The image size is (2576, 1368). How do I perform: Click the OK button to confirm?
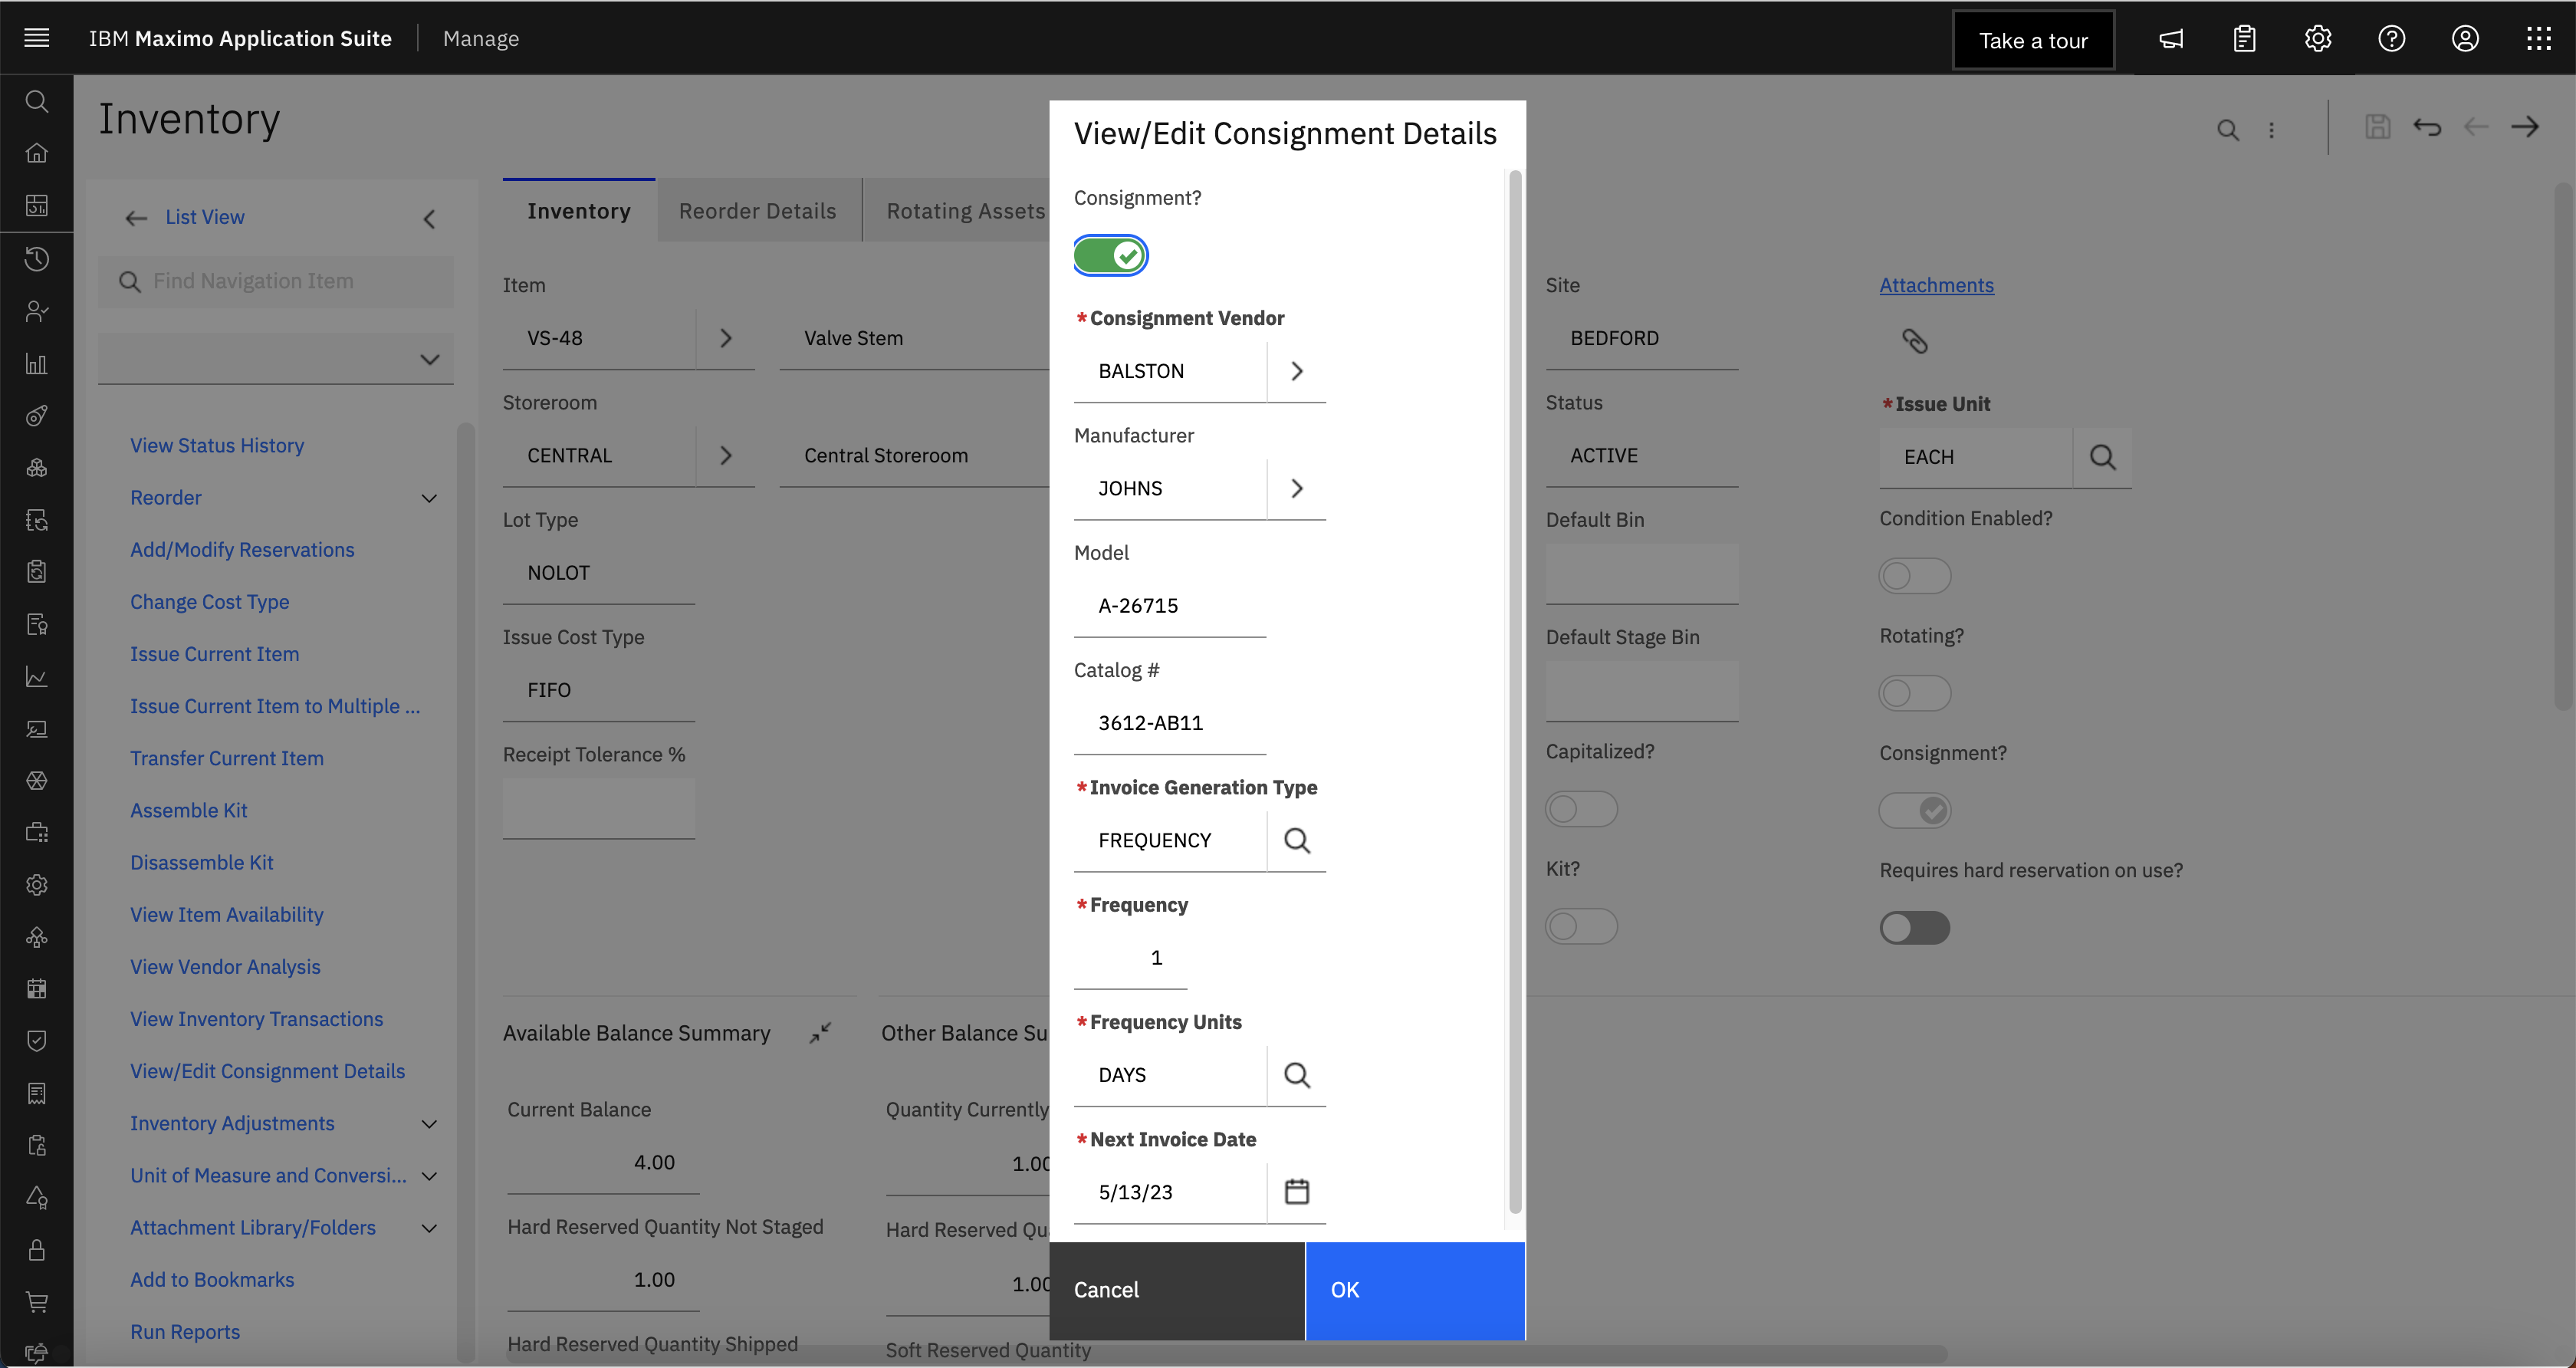click(x=1414, y=1290)
